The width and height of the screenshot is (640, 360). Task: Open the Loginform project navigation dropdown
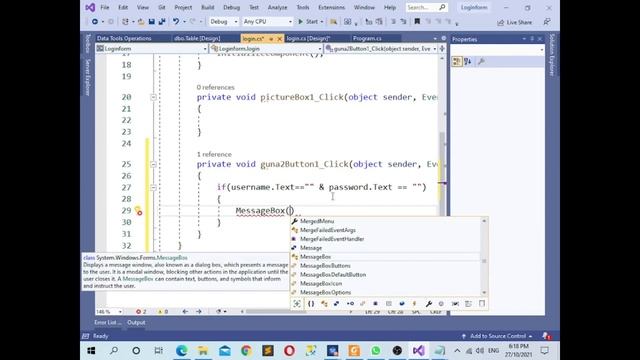click(x=152, y=49)
